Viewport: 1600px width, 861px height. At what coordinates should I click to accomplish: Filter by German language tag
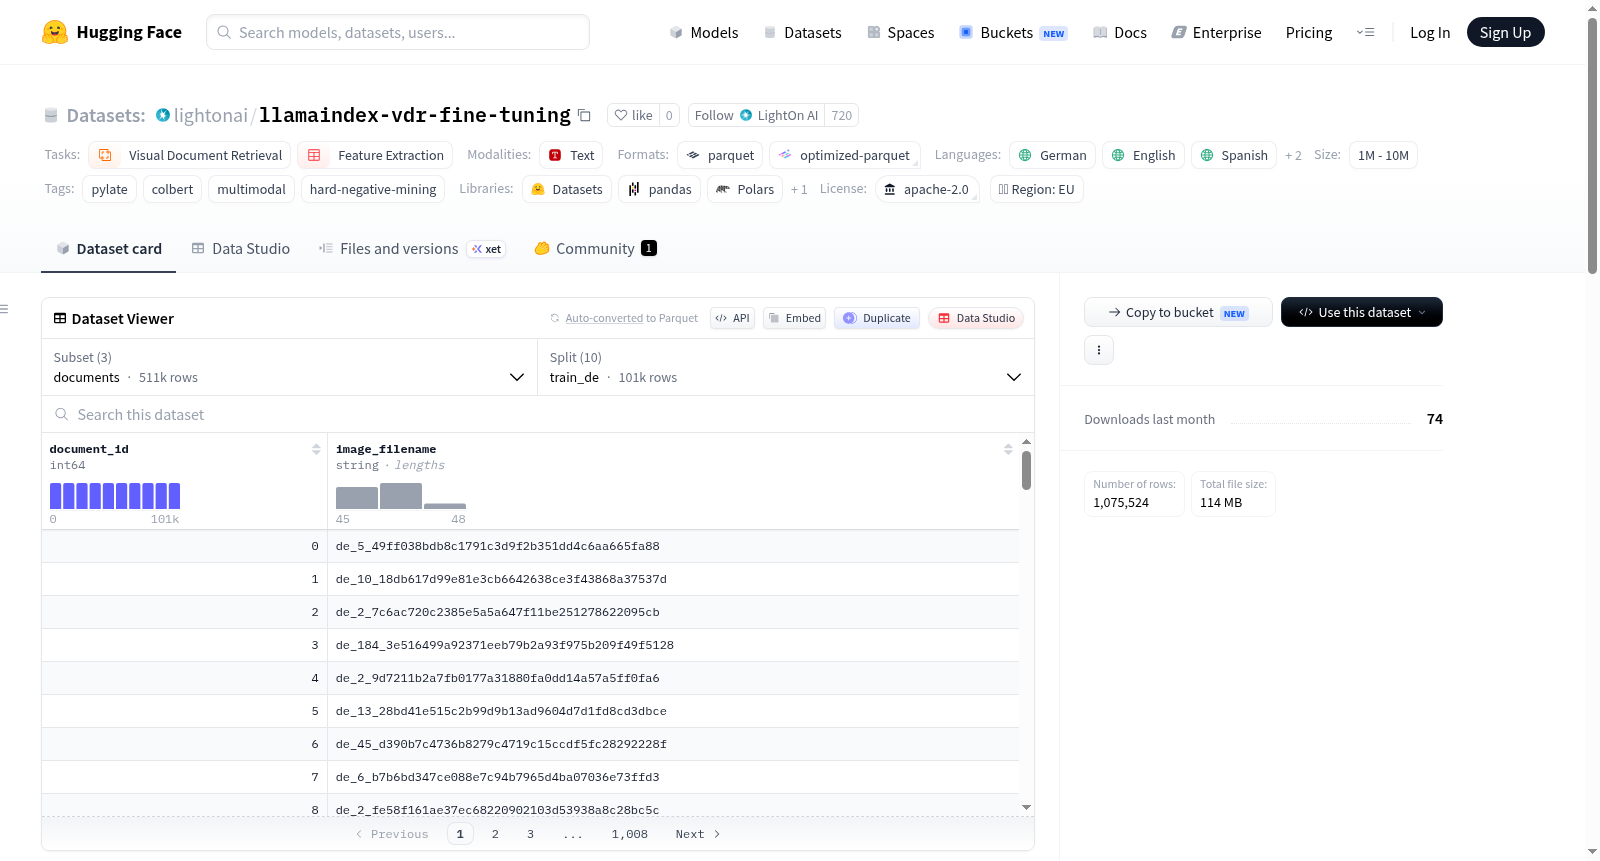pos(1052,155)
